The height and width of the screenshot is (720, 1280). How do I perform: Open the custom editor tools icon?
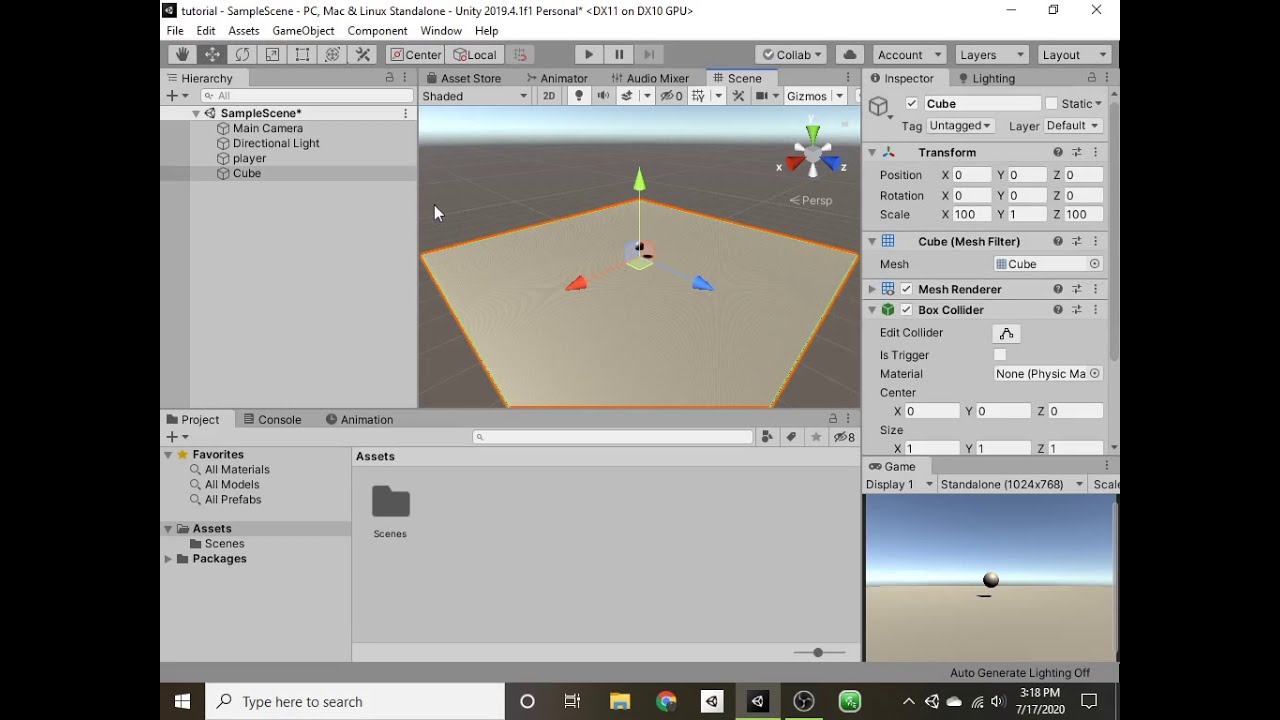363,55
